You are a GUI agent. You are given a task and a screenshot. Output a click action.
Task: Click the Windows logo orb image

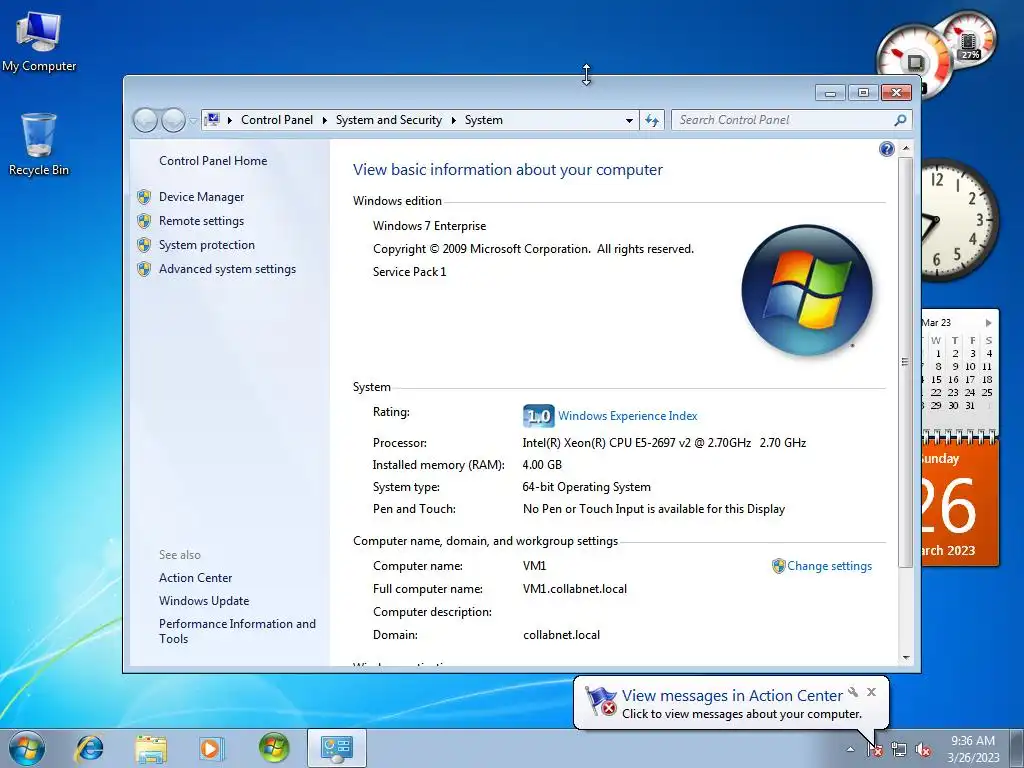click(807, 290)
